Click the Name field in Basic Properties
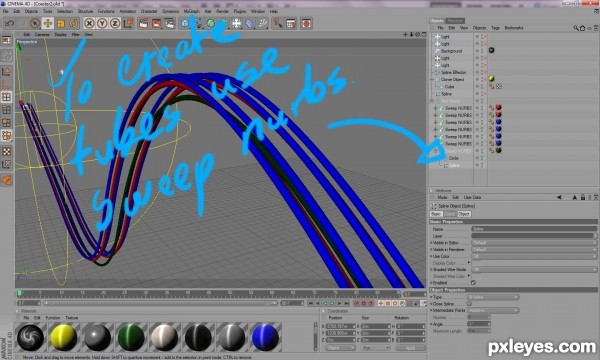This screenshot has width=600, height=360. [534, 229]
